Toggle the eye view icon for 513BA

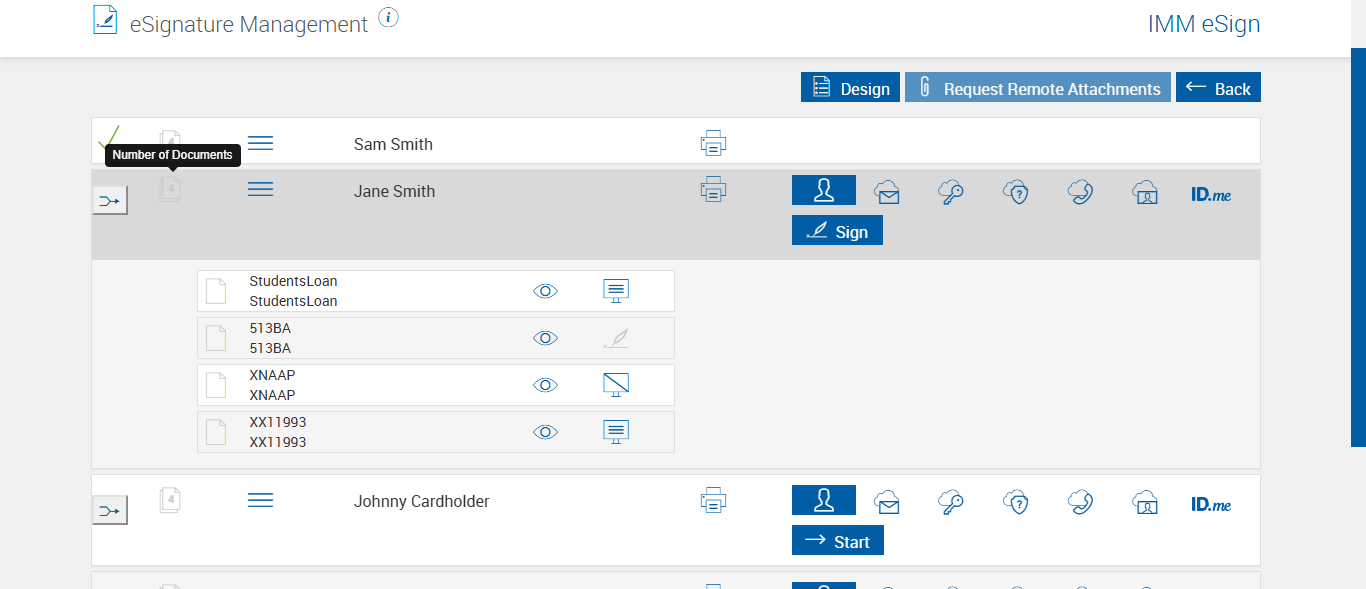pyautogui.click(x=545, y=338)
